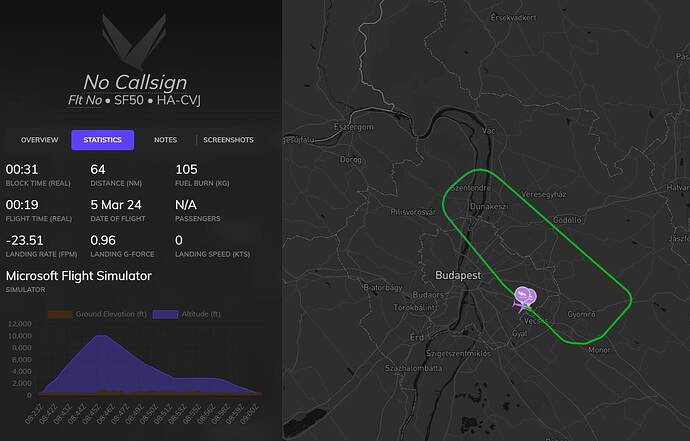The height and width of the screenshot is (441, 690).
Task: Click the Esztergom label on the map
Action: pyautogui.click(x=354, y=127)
